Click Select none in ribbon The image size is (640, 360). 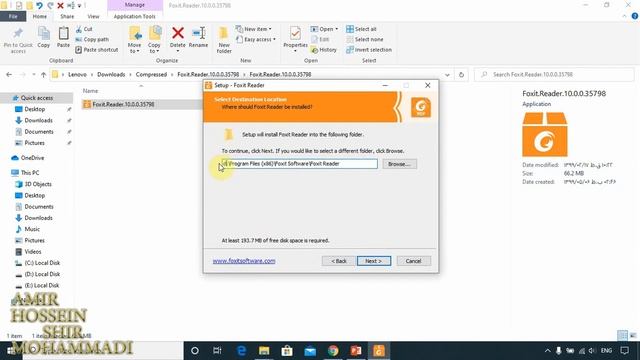tap(364, 40)
